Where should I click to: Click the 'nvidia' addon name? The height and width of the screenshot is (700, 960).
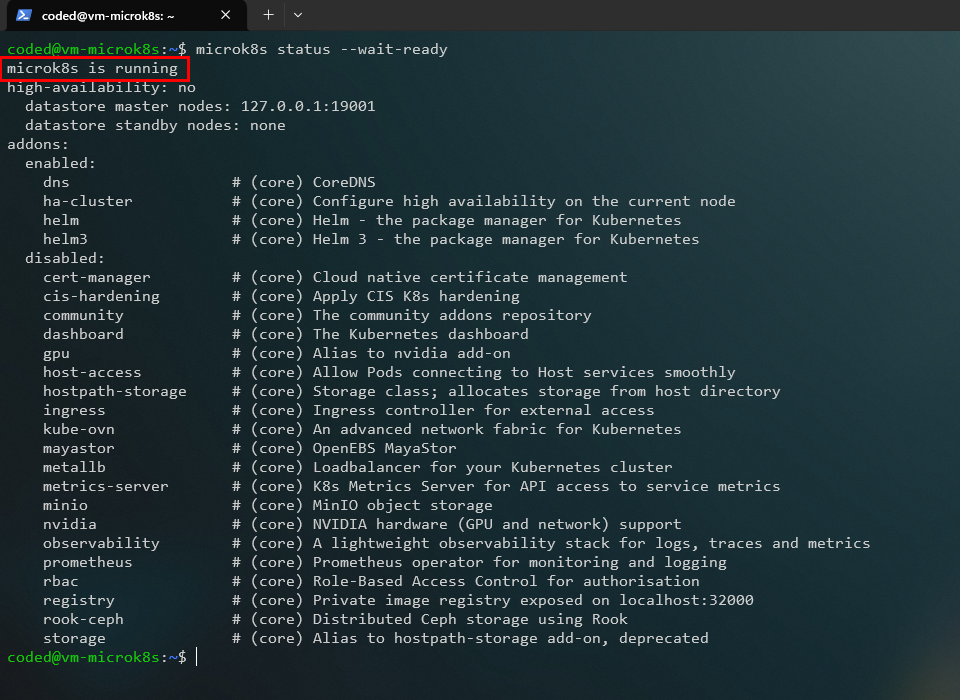click(70, 524)
